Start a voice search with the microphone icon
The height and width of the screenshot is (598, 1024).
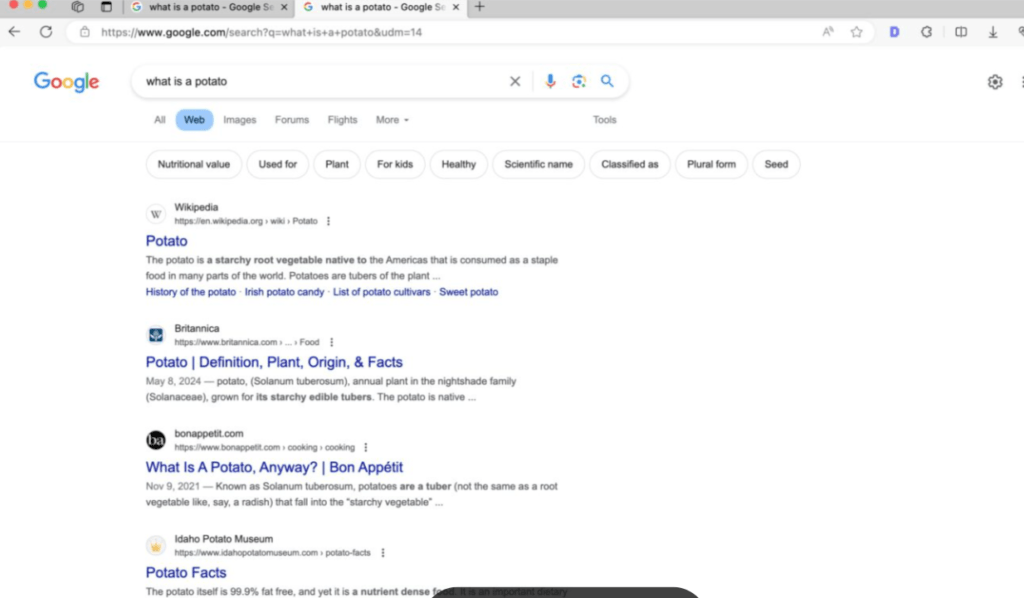pyautogui.click(x=549, y=82)
